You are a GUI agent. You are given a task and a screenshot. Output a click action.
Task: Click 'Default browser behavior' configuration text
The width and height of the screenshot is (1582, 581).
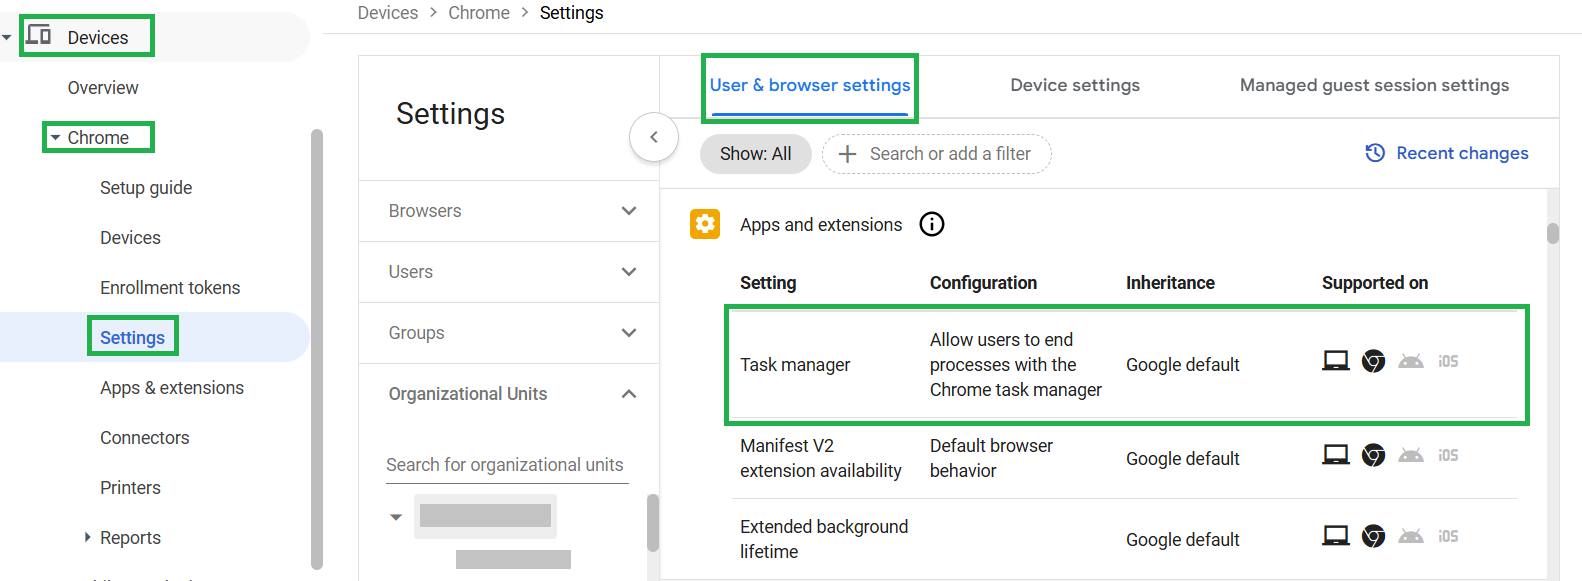click(x=991, y=458)
